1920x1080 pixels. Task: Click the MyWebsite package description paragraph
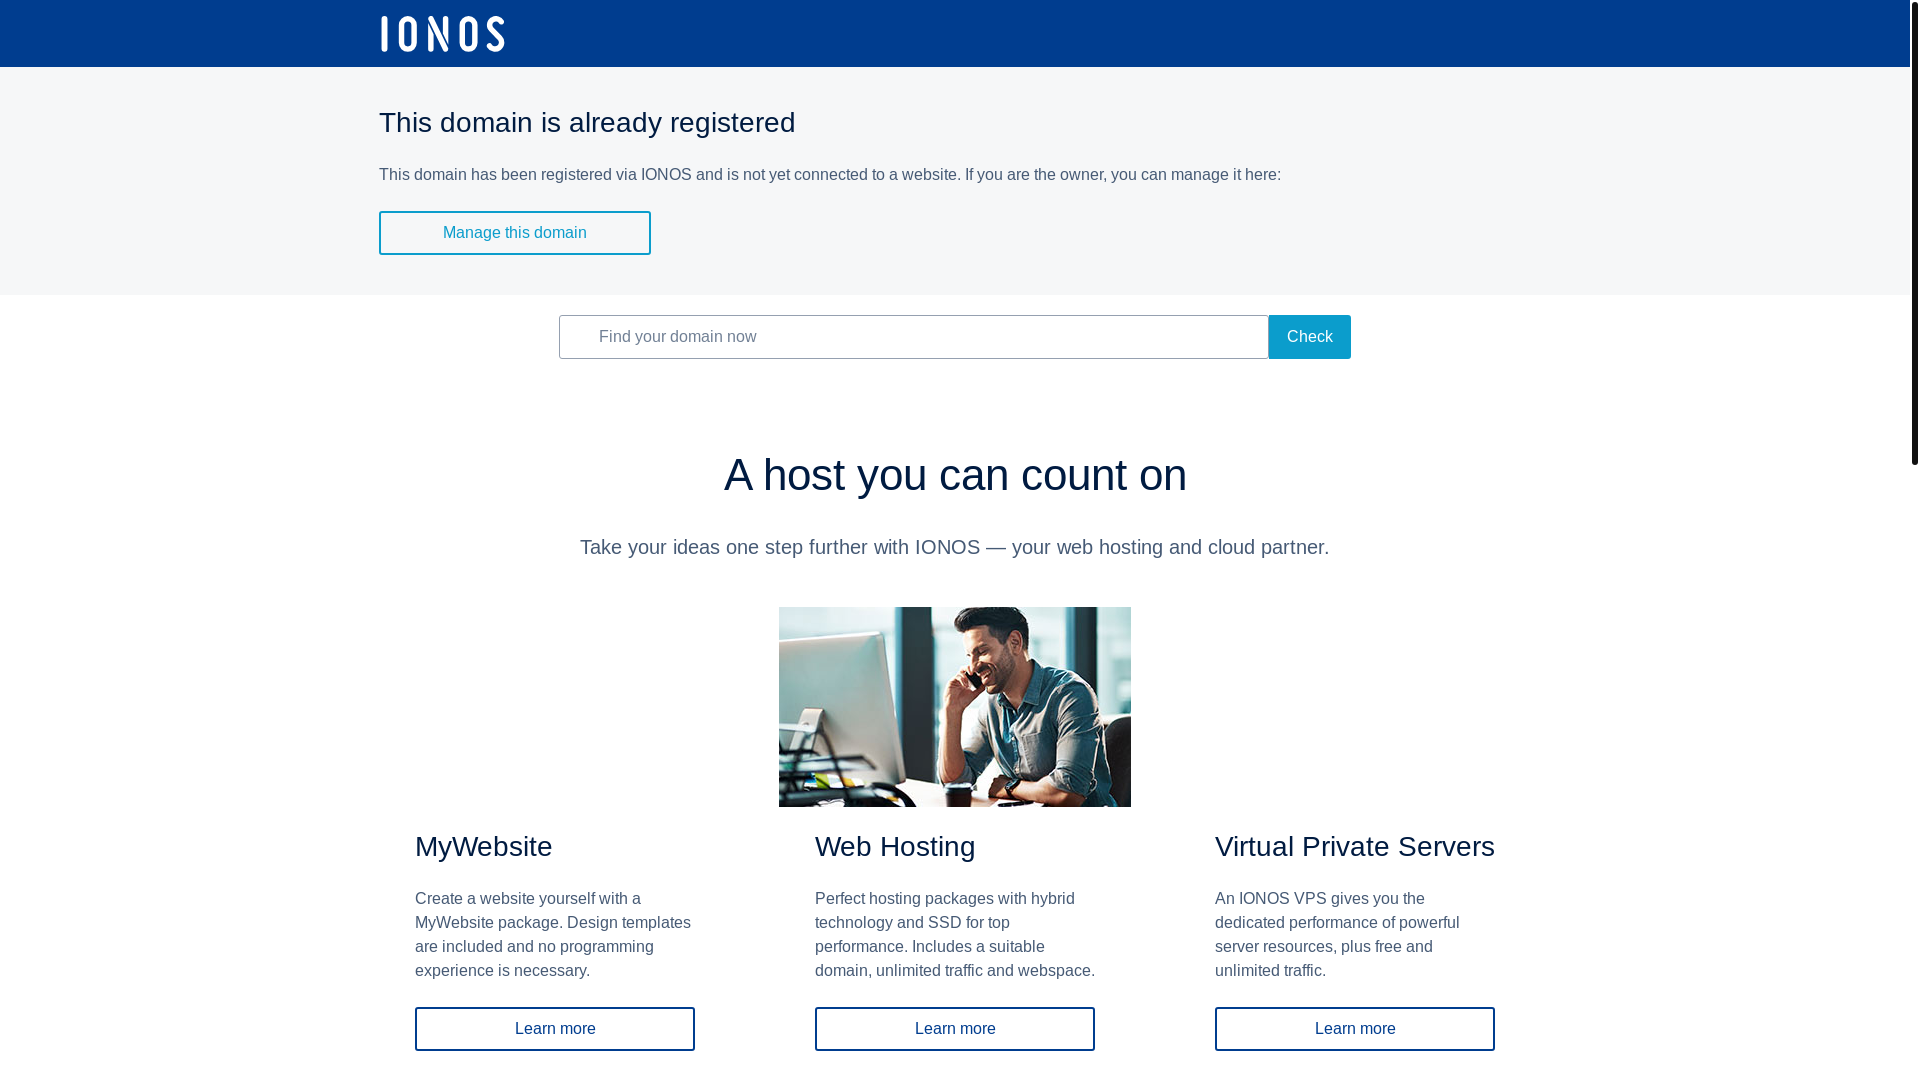(553, 935)
